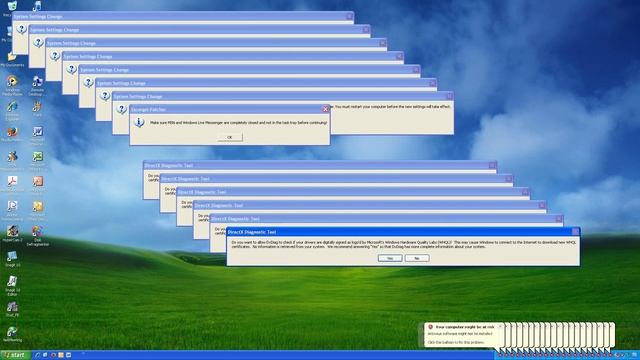Select the Microsoft Excel desktop shortcut
Screen dimensions: 640x360
point(37,159)
